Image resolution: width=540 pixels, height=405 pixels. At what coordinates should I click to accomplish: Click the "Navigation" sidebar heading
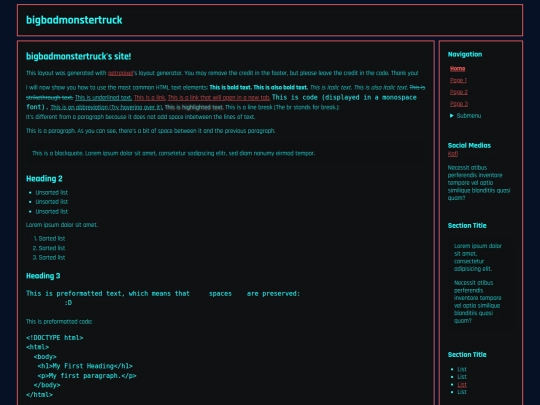click(x=465, y=54)
